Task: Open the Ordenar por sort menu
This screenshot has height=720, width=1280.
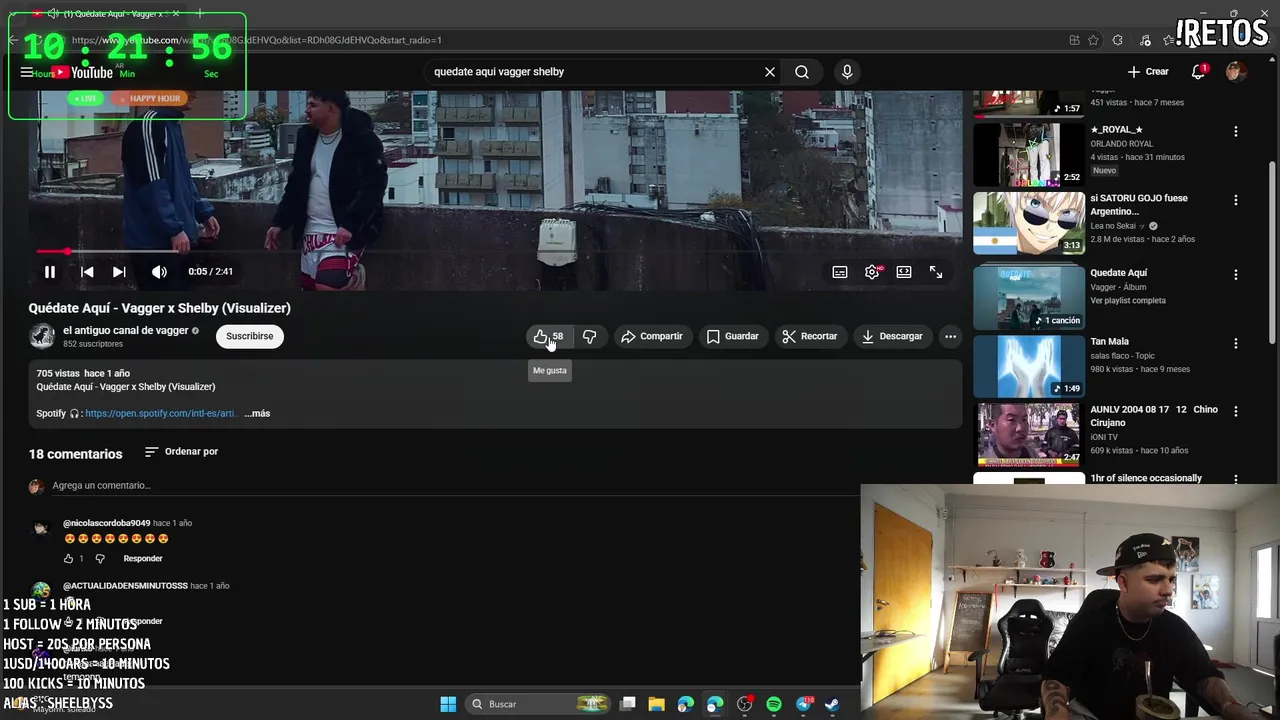Action: pyautogui.click(x=181, y=452)
